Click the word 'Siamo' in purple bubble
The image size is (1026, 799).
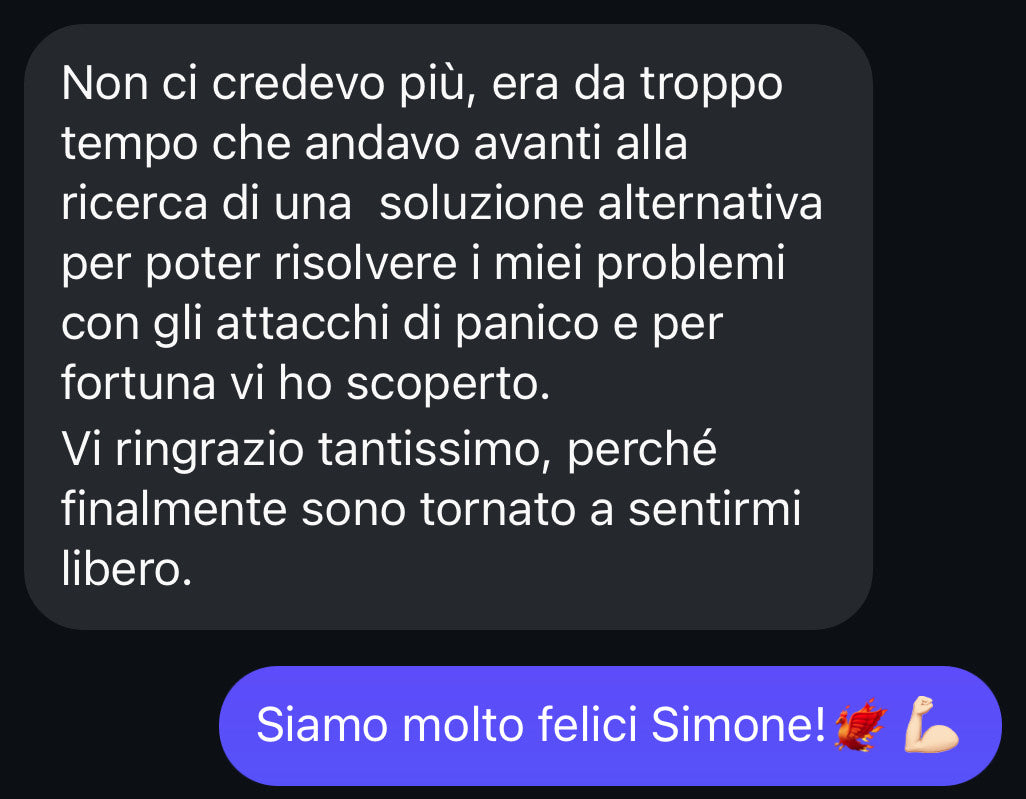point(322,724)
